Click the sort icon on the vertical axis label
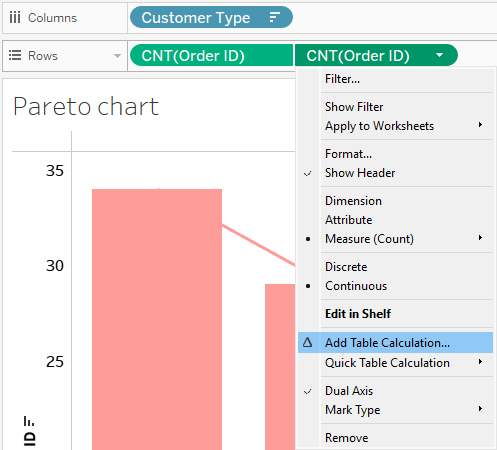The width and height of the screenshot is (497, 450). pos(29,421)
